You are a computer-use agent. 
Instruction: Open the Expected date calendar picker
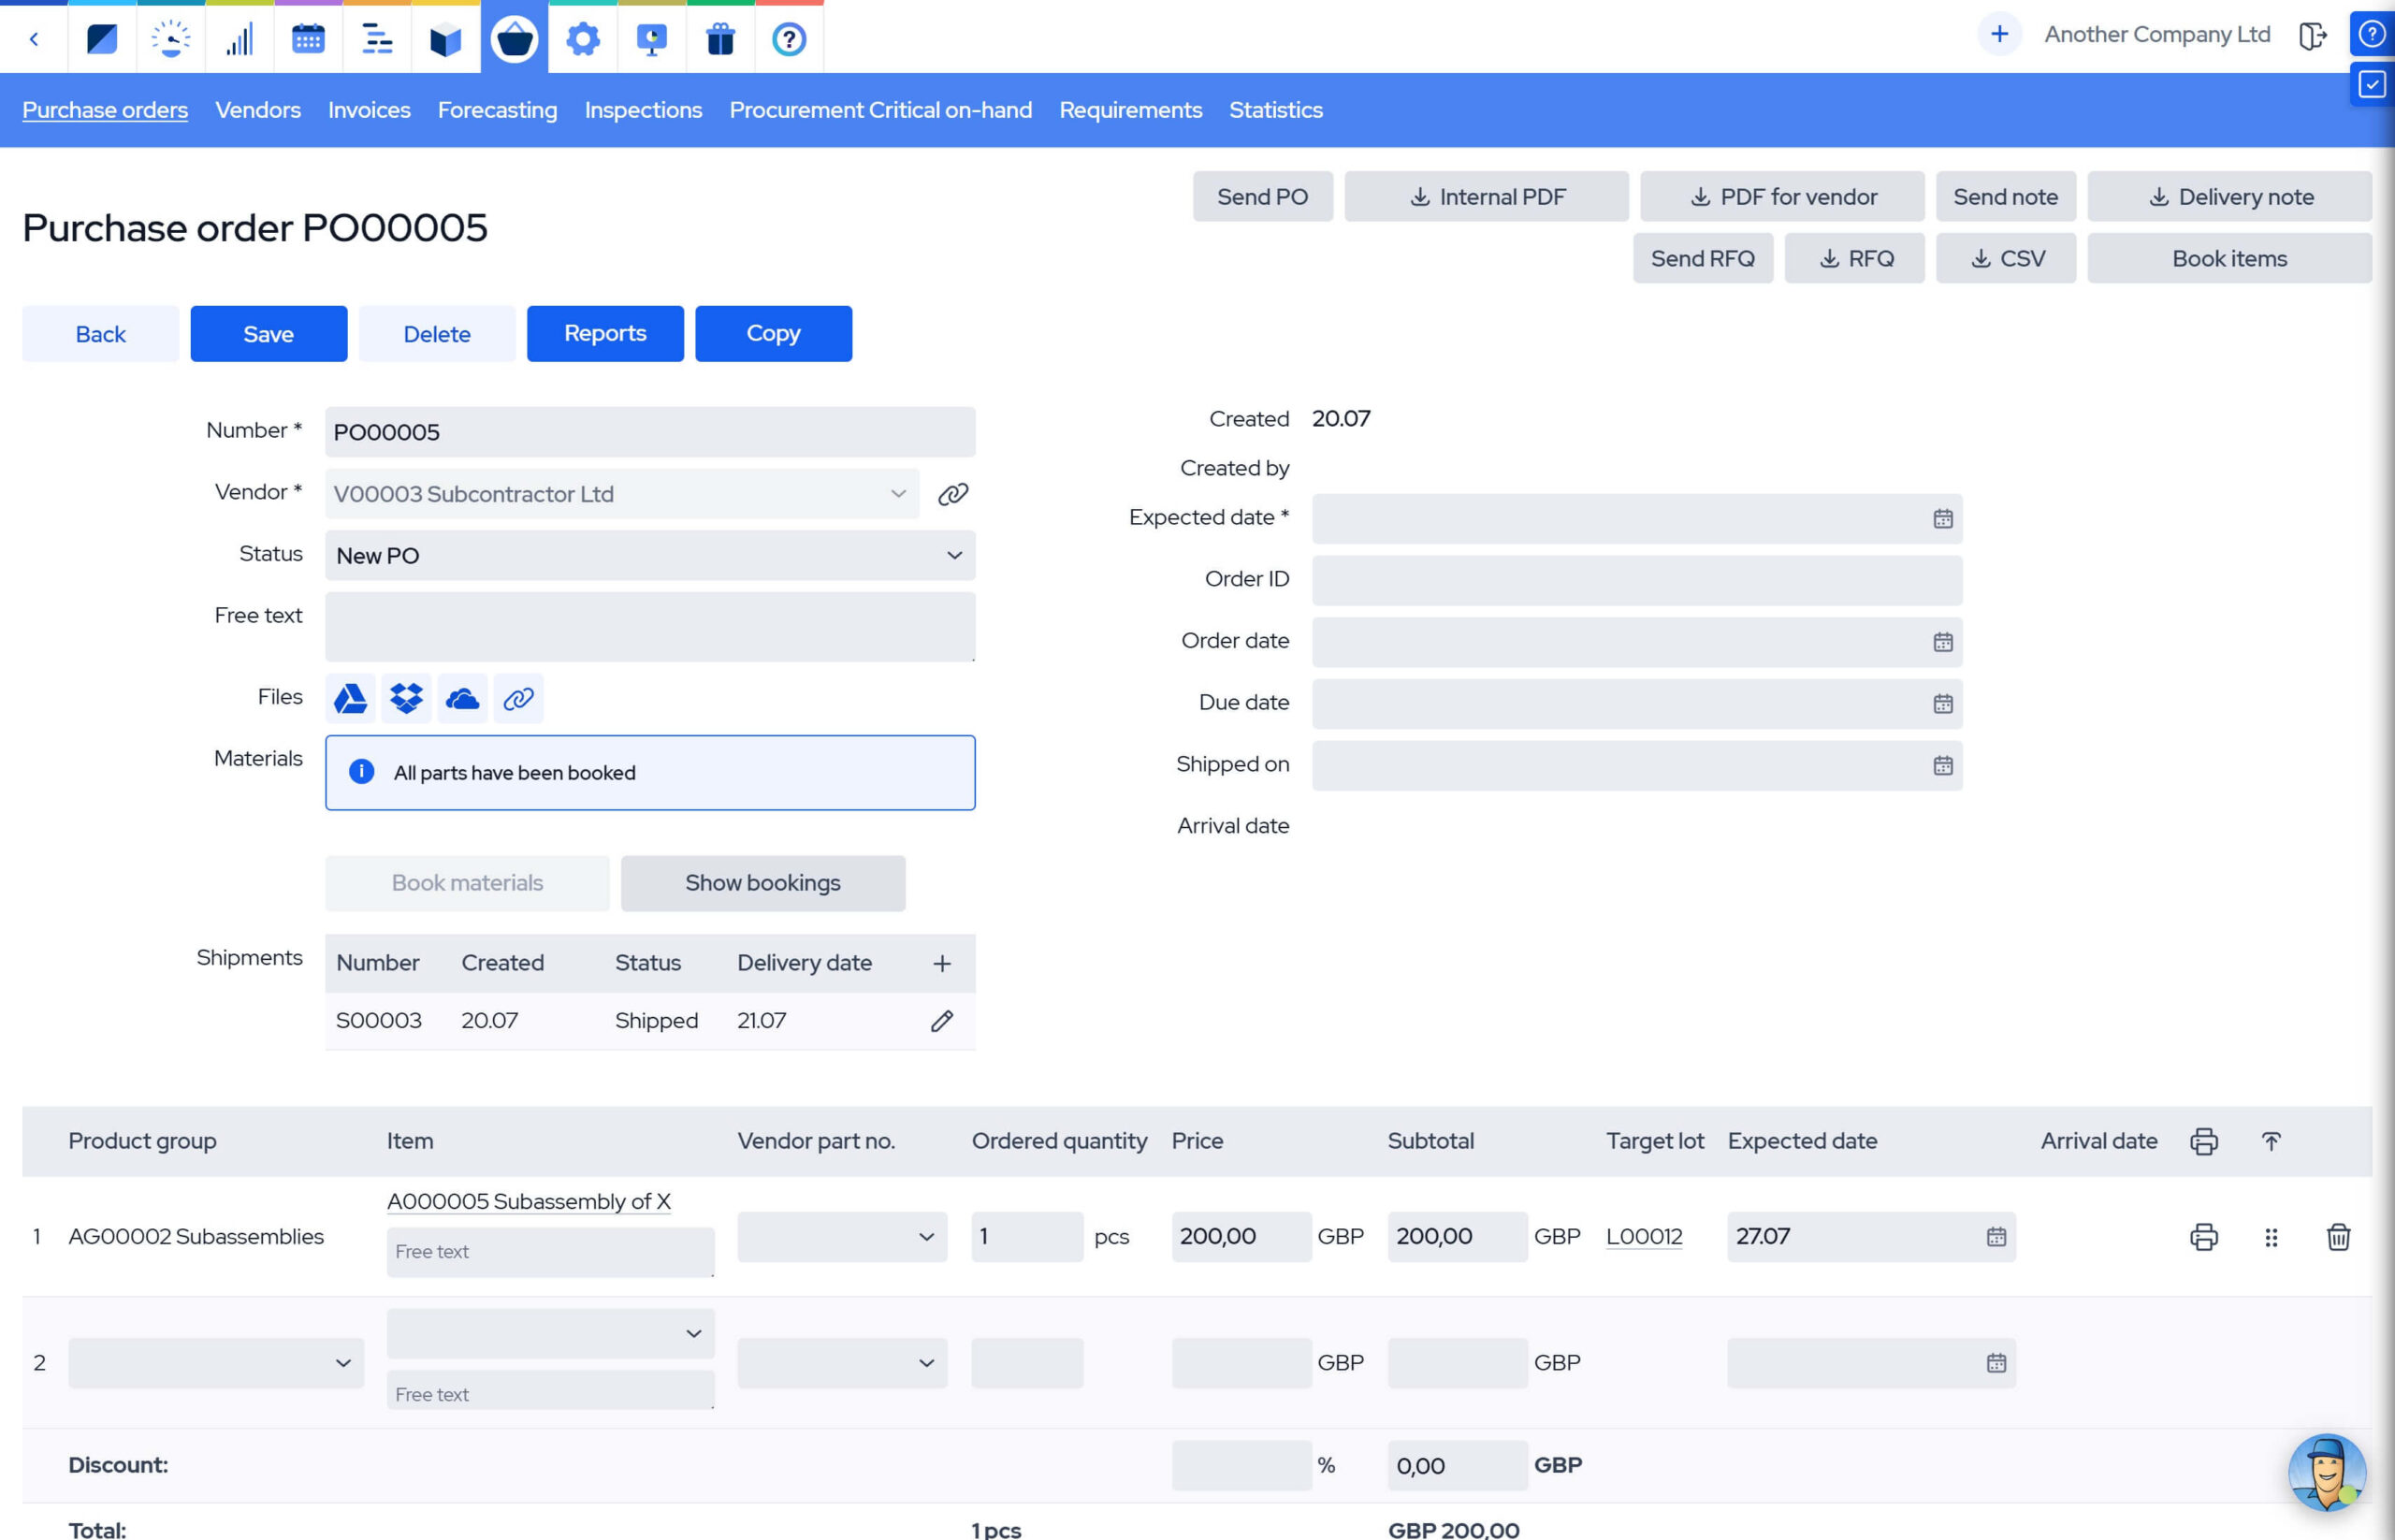point(1942,519)
